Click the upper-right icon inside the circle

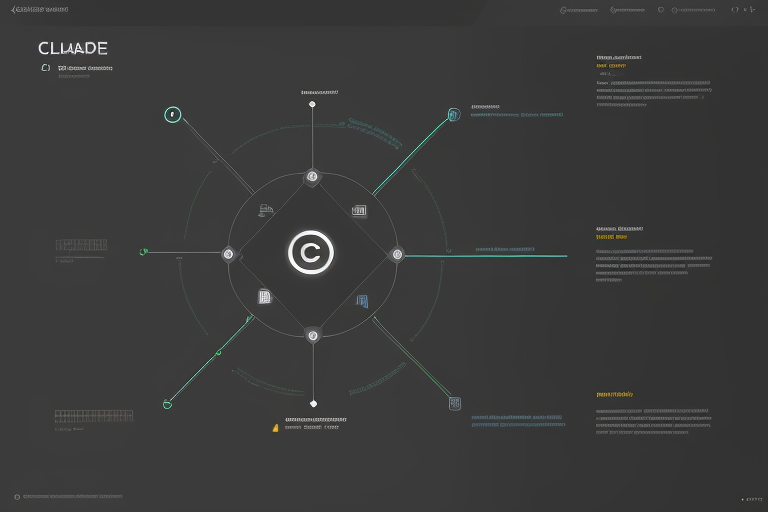[359, 211]
